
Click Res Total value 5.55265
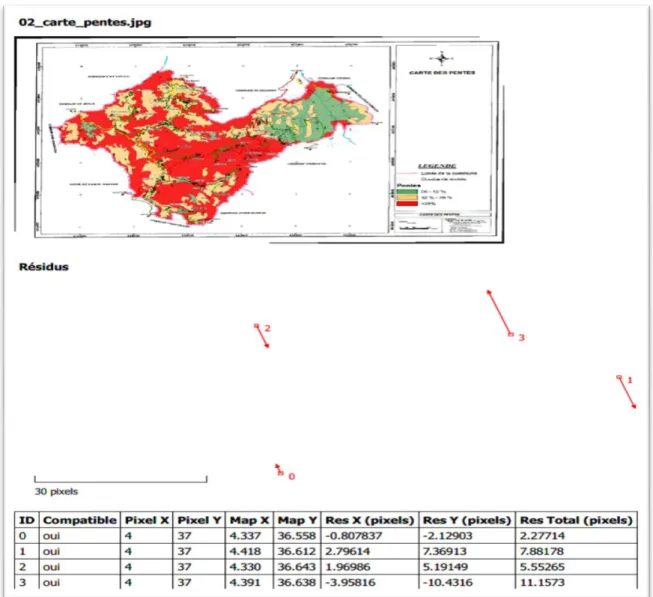pyautogui.click(x=542, y=567)
